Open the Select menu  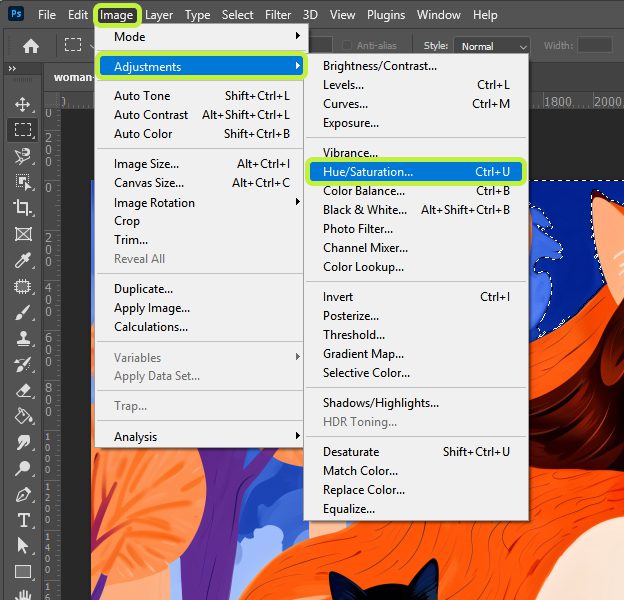[237, 15]
